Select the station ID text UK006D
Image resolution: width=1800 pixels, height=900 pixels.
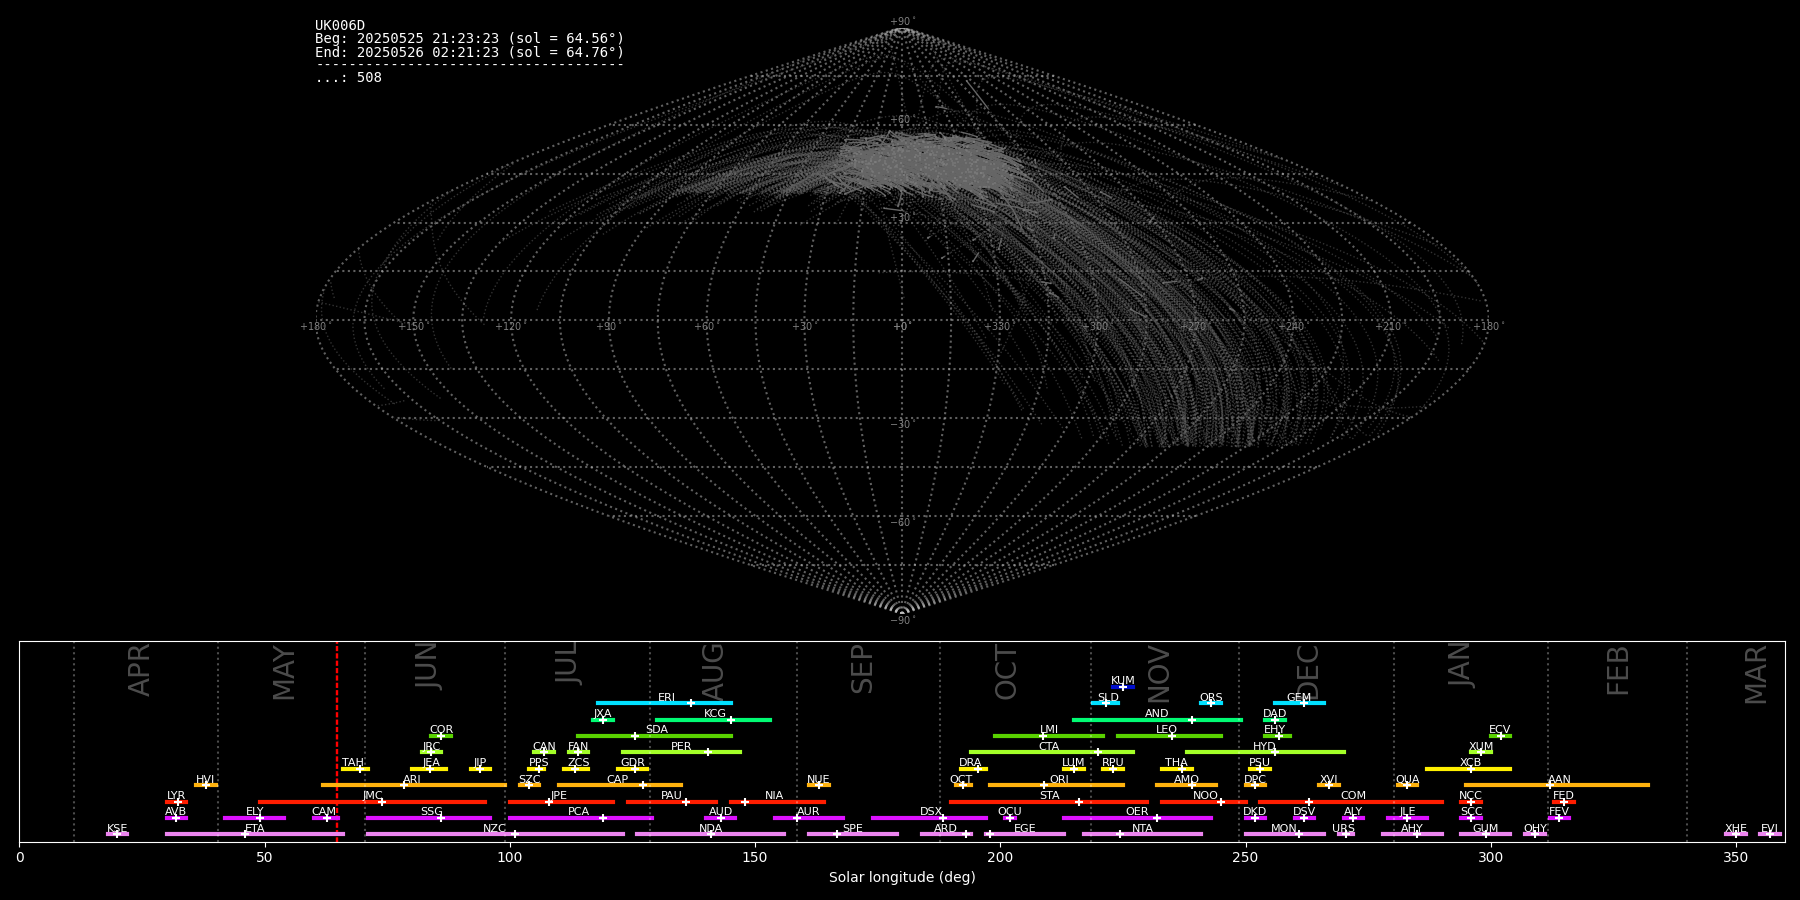(x=340, y=26)
